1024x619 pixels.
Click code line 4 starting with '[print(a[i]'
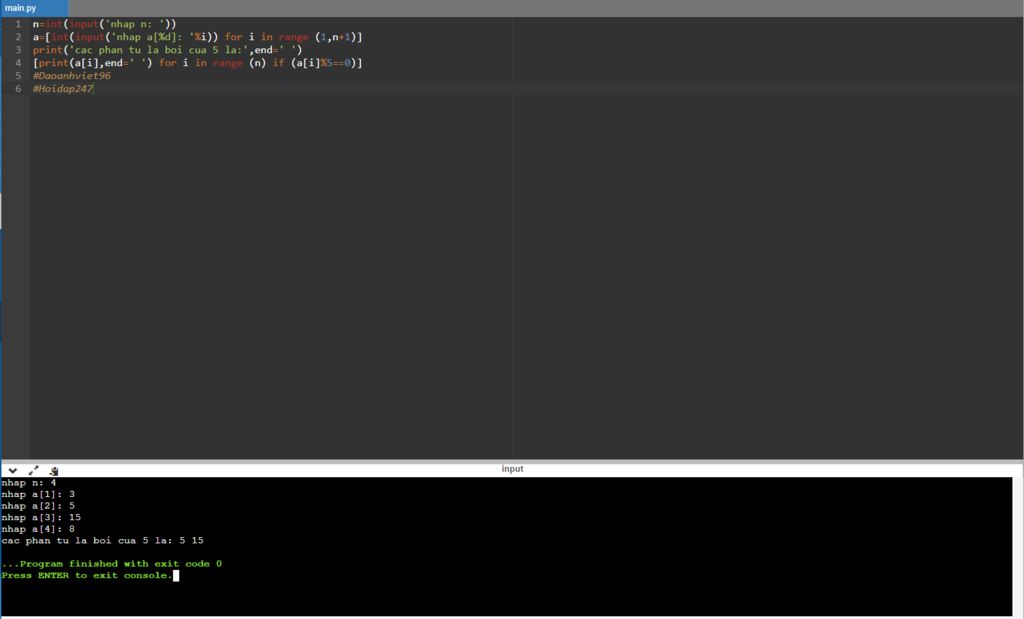coord(197,63)
